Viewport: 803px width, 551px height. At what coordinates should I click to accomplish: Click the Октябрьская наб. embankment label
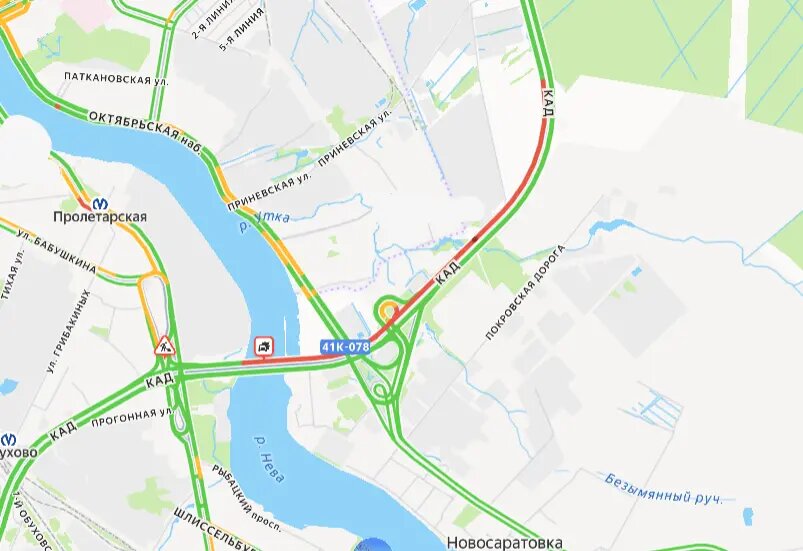click(144, 129)
